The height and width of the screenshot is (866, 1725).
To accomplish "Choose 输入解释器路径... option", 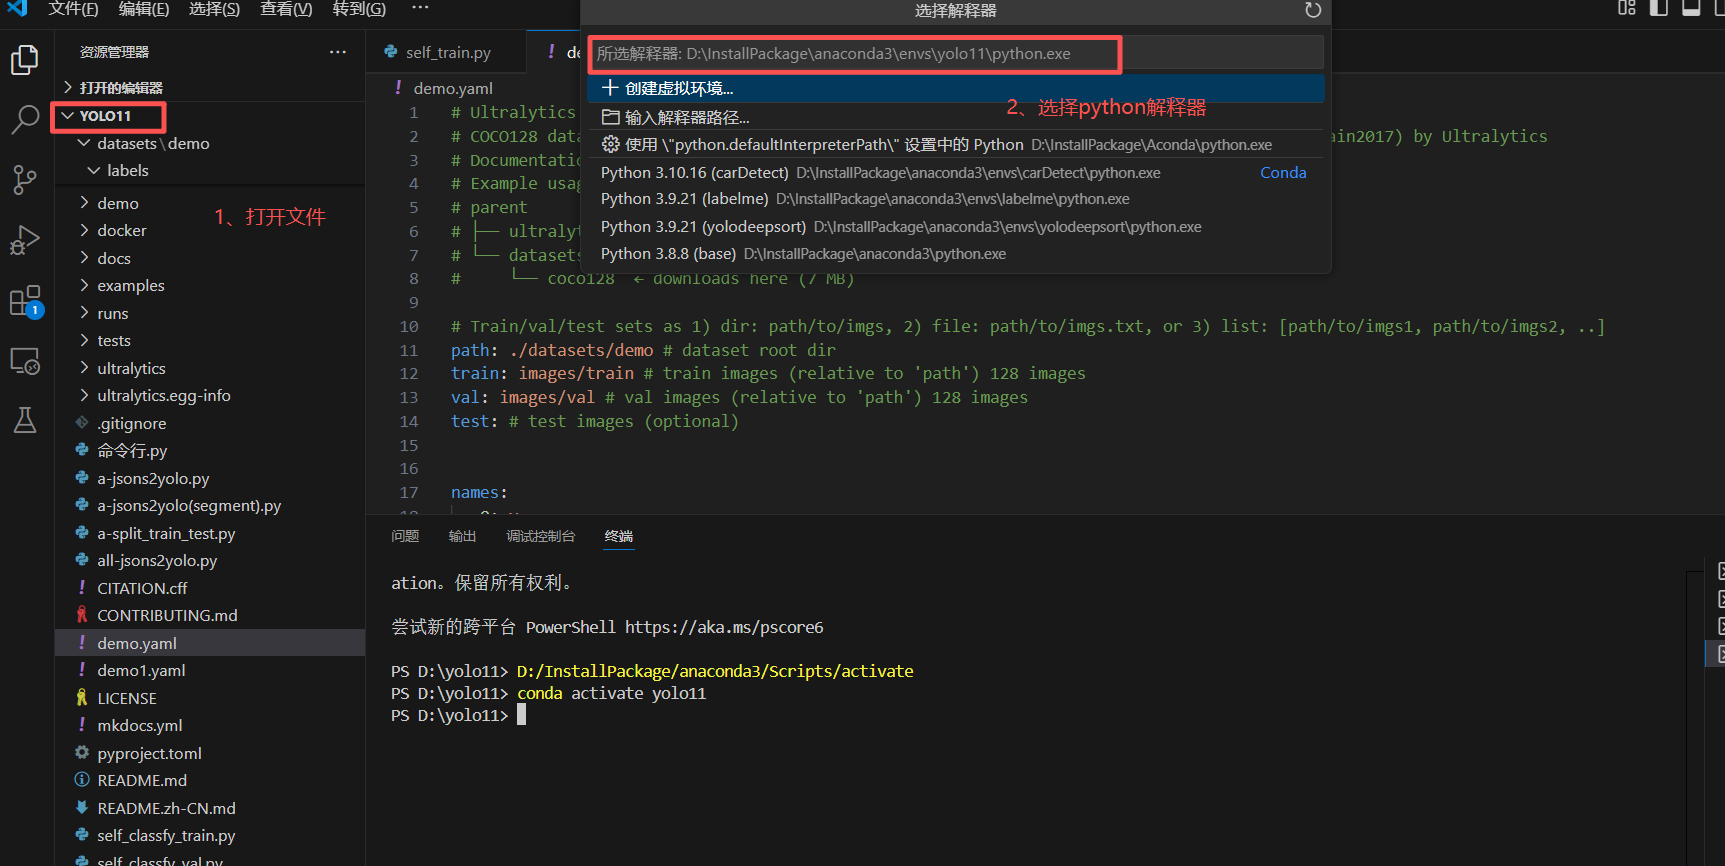I will (956, 117).
